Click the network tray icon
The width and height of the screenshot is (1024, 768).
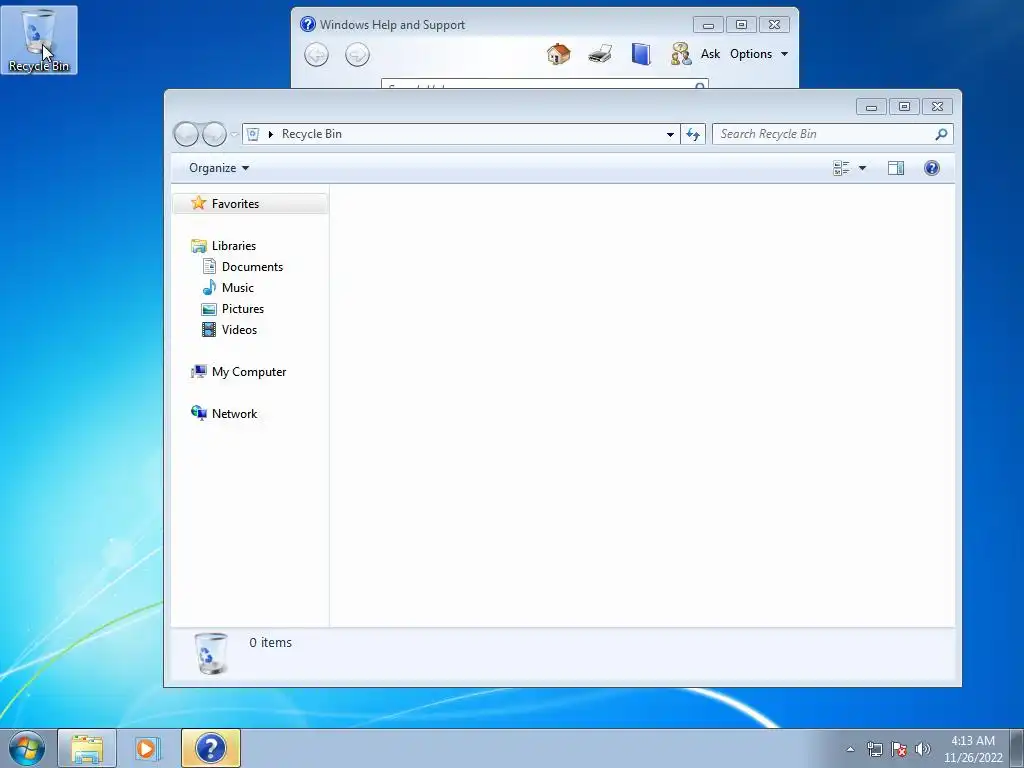[874, 749]
